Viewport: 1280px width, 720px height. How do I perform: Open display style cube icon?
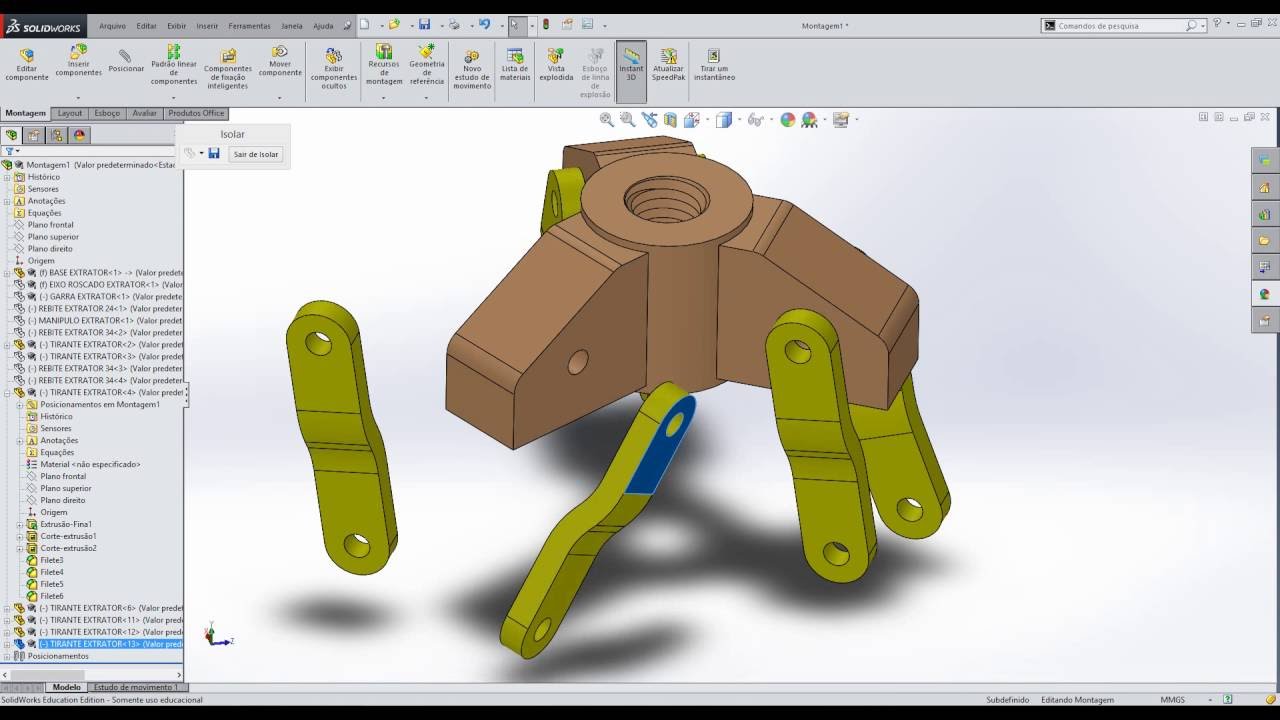pyautogui.click(x=724, y=120)
